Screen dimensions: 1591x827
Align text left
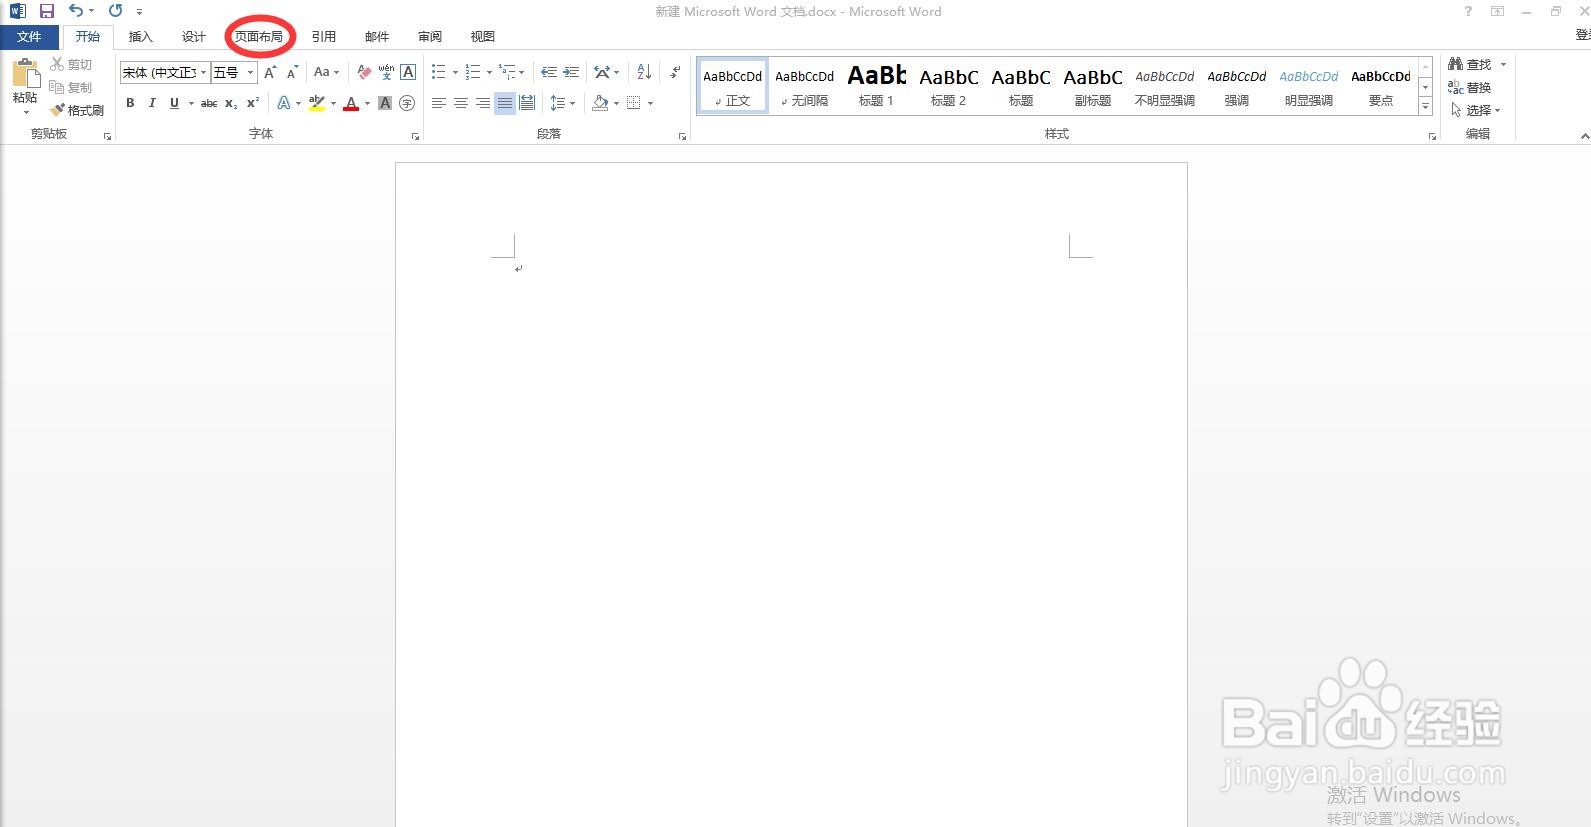[439, 103]
